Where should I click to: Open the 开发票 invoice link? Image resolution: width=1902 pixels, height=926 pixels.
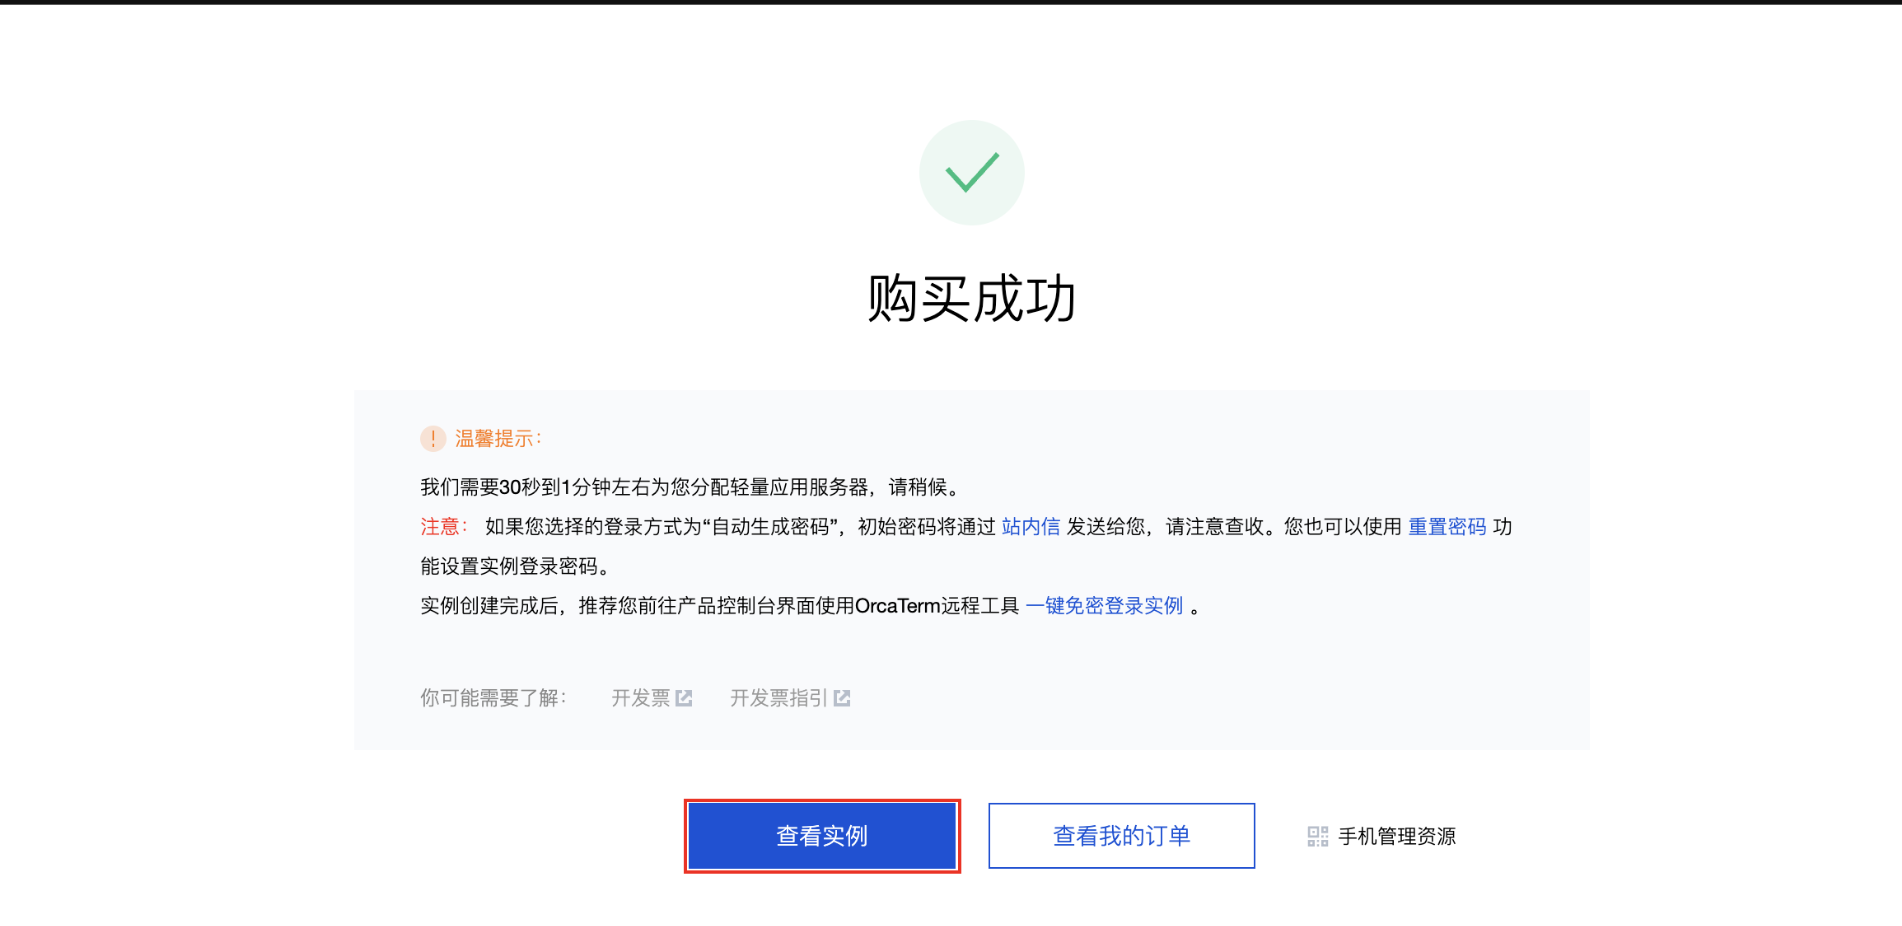pos(641,698)
